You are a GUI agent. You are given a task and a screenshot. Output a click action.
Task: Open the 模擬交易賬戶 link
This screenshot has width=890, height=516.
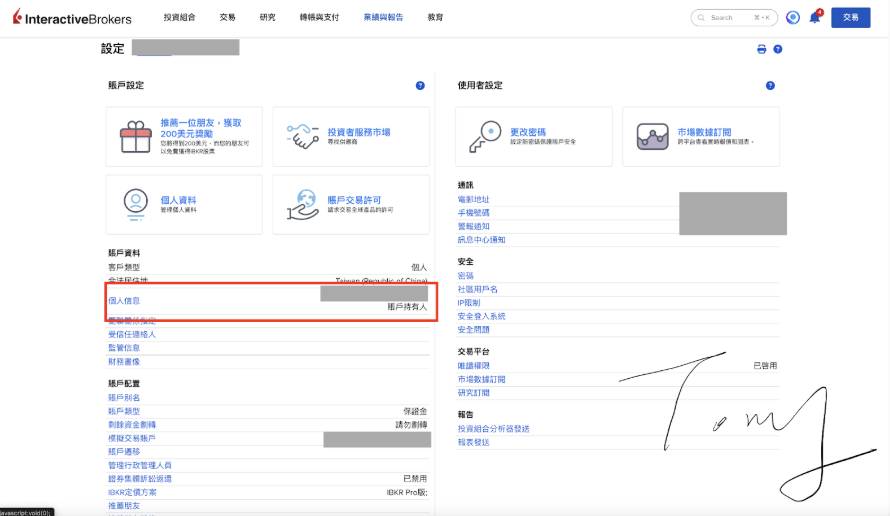pyautogui.click(x=132, y=438)
